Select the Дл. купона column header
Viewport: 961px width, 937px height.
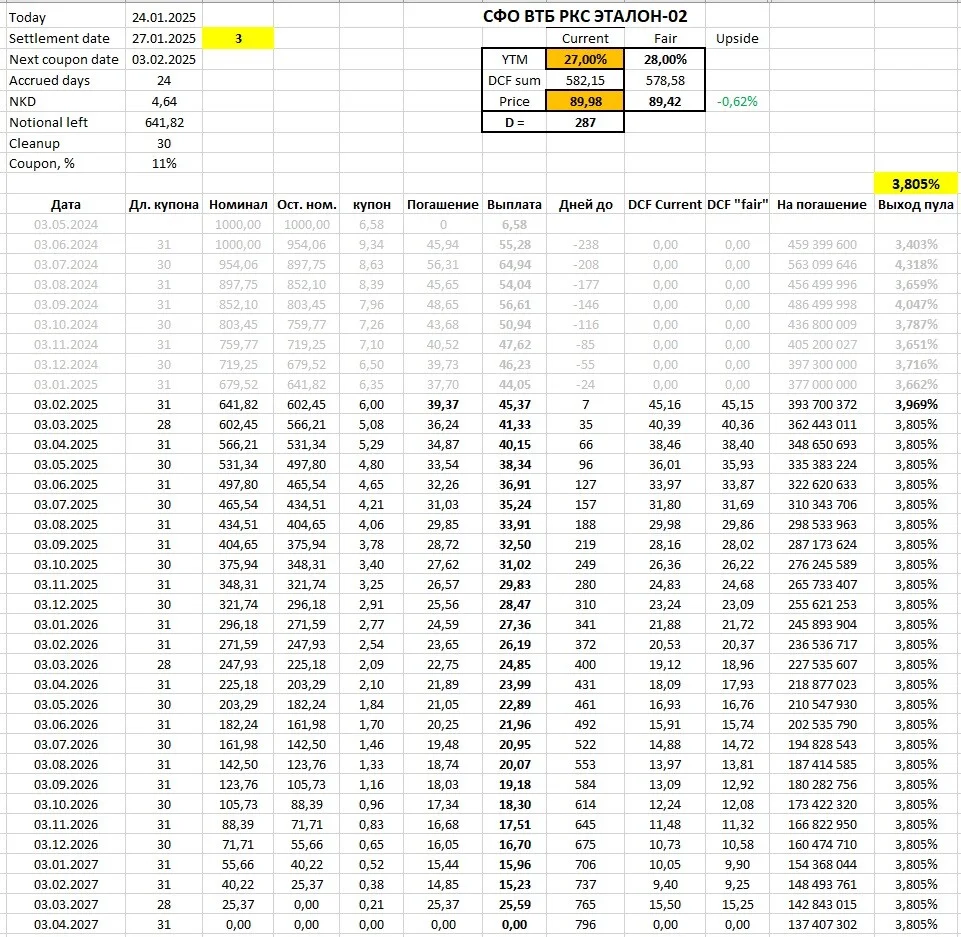[164, 205]
